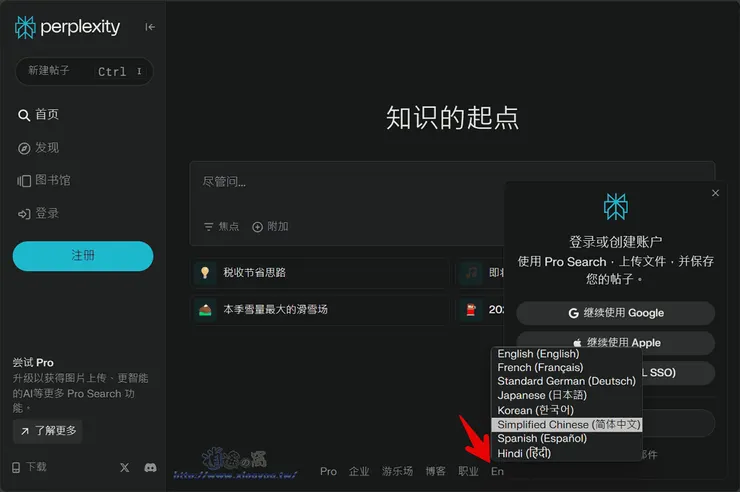Screen dimensions: 740x492
Task: Select the 税收节省思路 suggestion
Action: (x=320, y=273)
